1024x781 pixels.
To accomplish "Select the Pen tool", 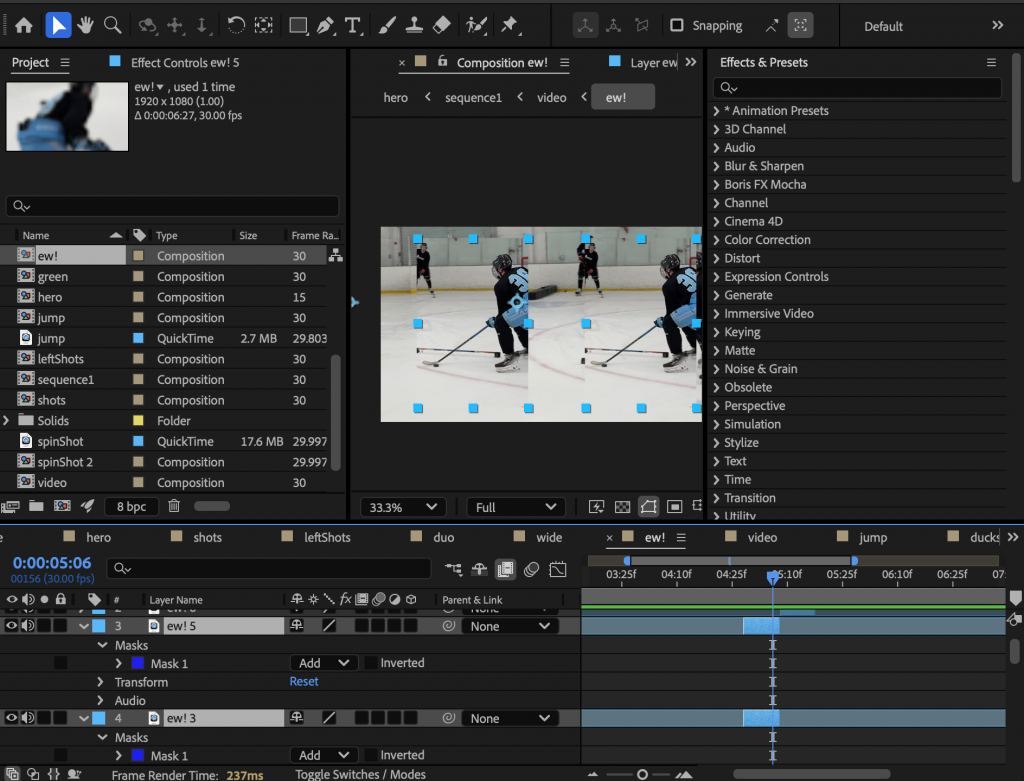I will tap(325, 25).
